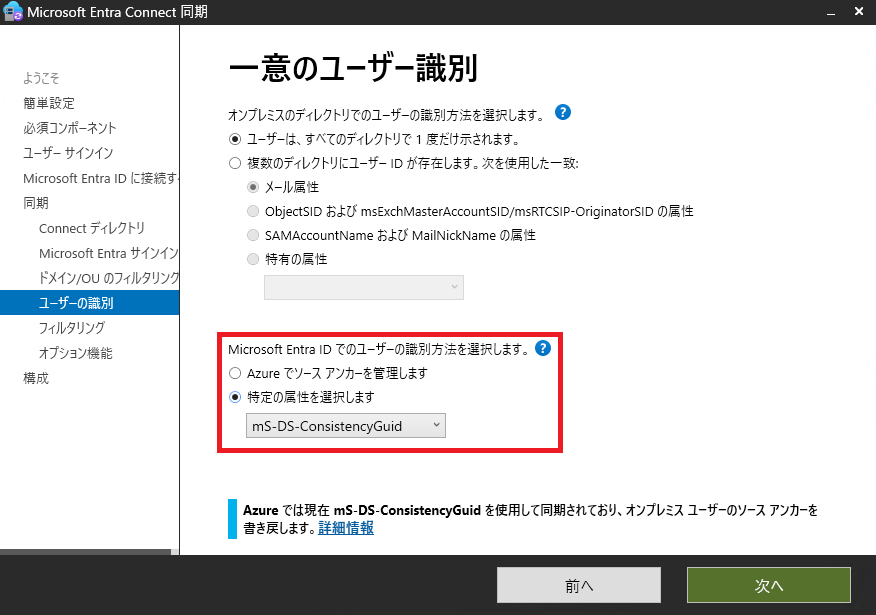
Task: Open the mS-DS-ConsistencyGuid attribute dropdown
Action: click(x=345, y=425)
